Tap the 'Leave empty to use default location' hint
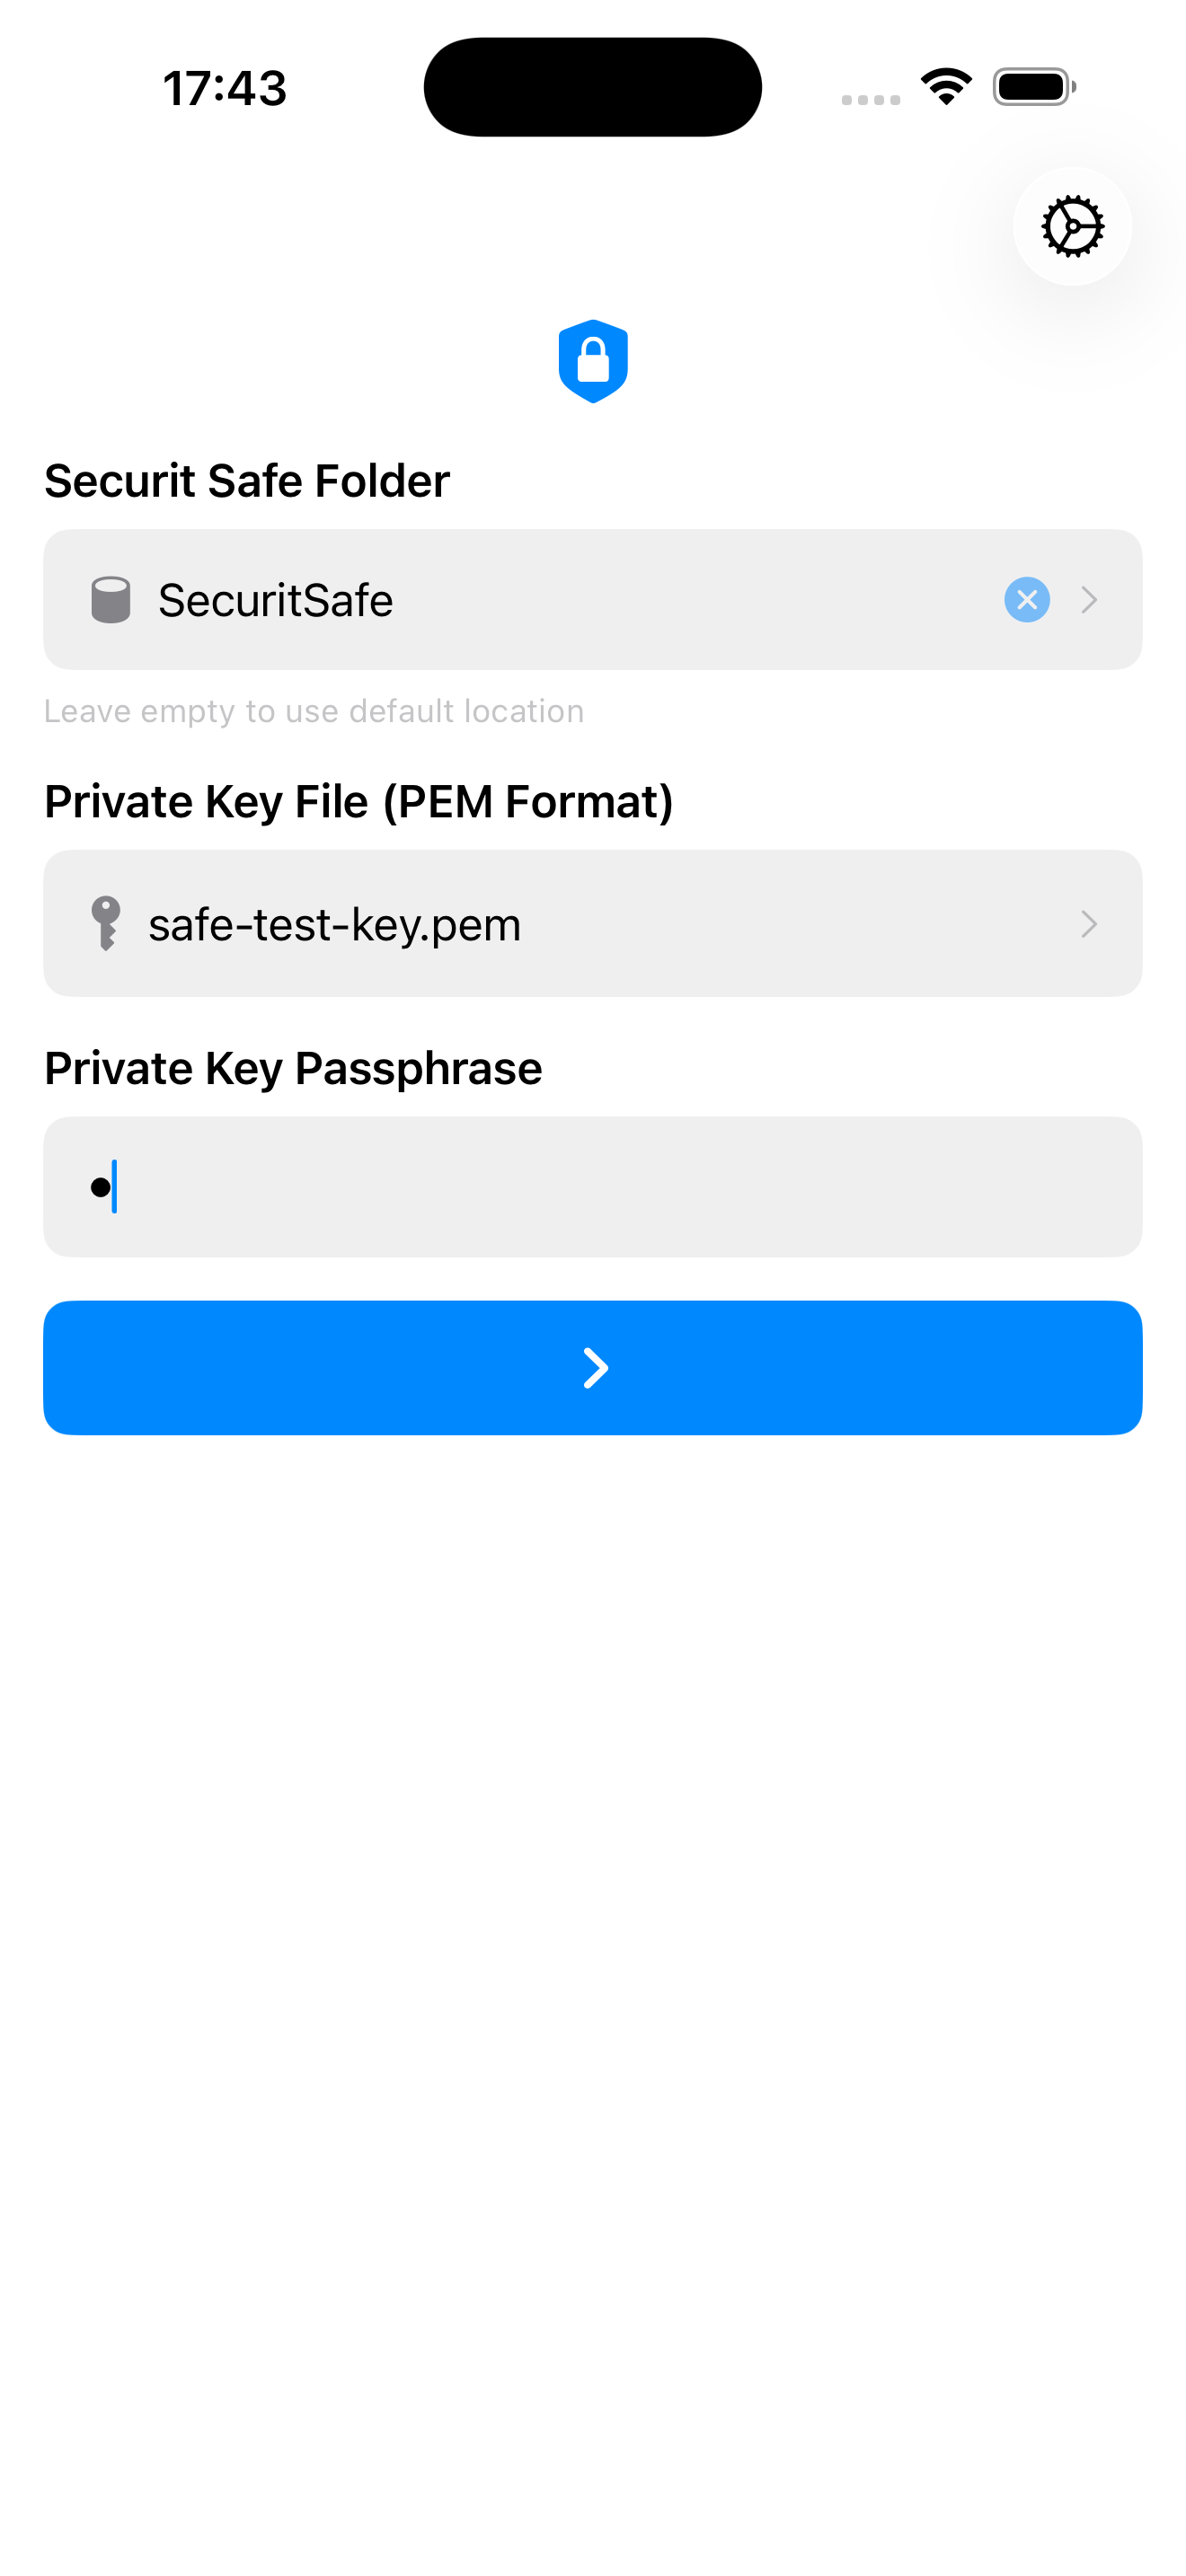The height and width of the screenshot is (2576, 1186). click(x=315, y=710)
